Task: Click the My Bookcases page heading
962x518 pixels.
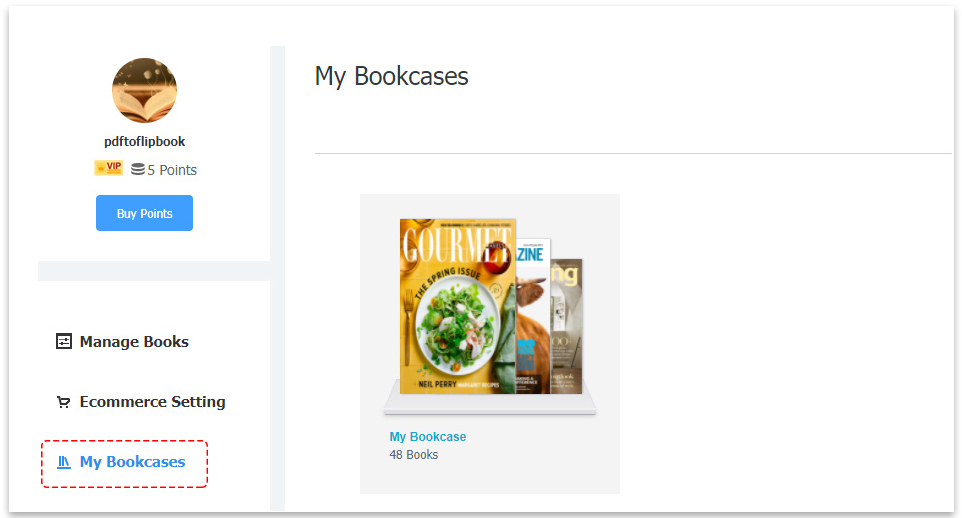Action: 391,76
